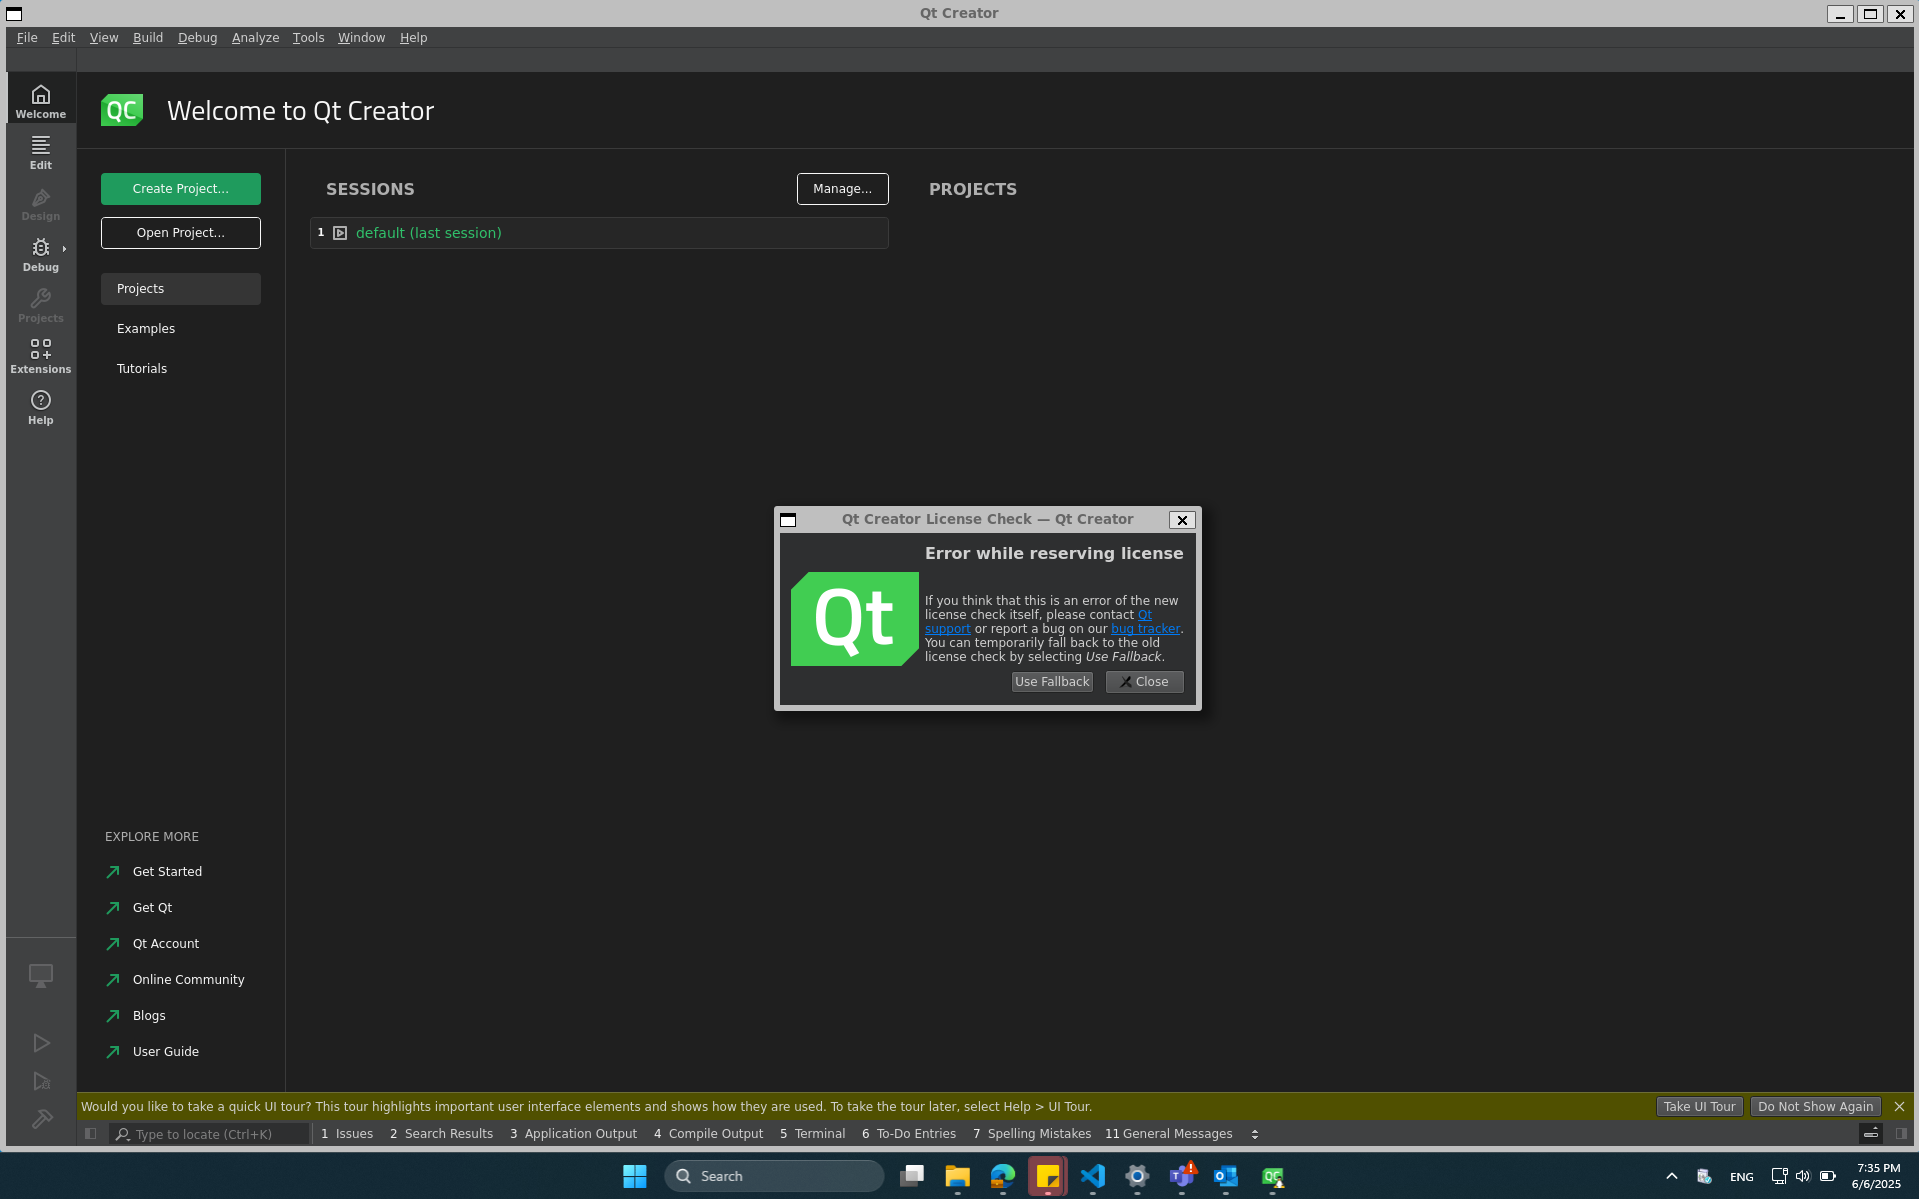
Task: Open Help mode in sidebar
Action: pos(40,407)
